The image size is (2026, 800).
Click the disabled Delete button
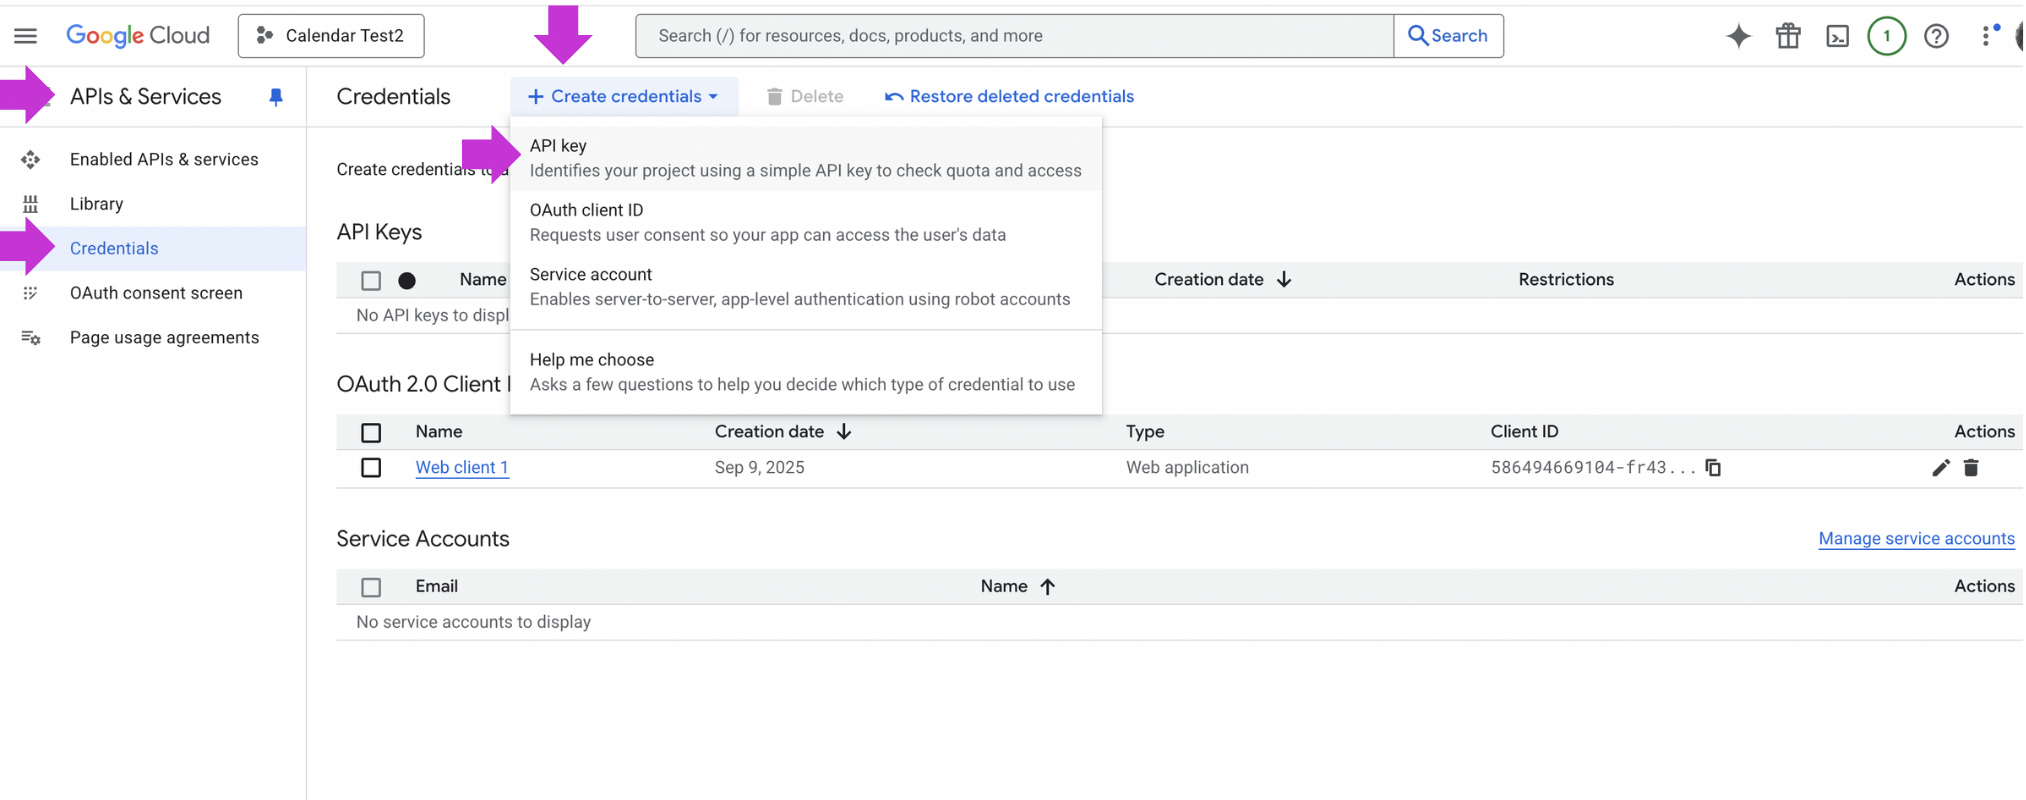coord(805,97)
